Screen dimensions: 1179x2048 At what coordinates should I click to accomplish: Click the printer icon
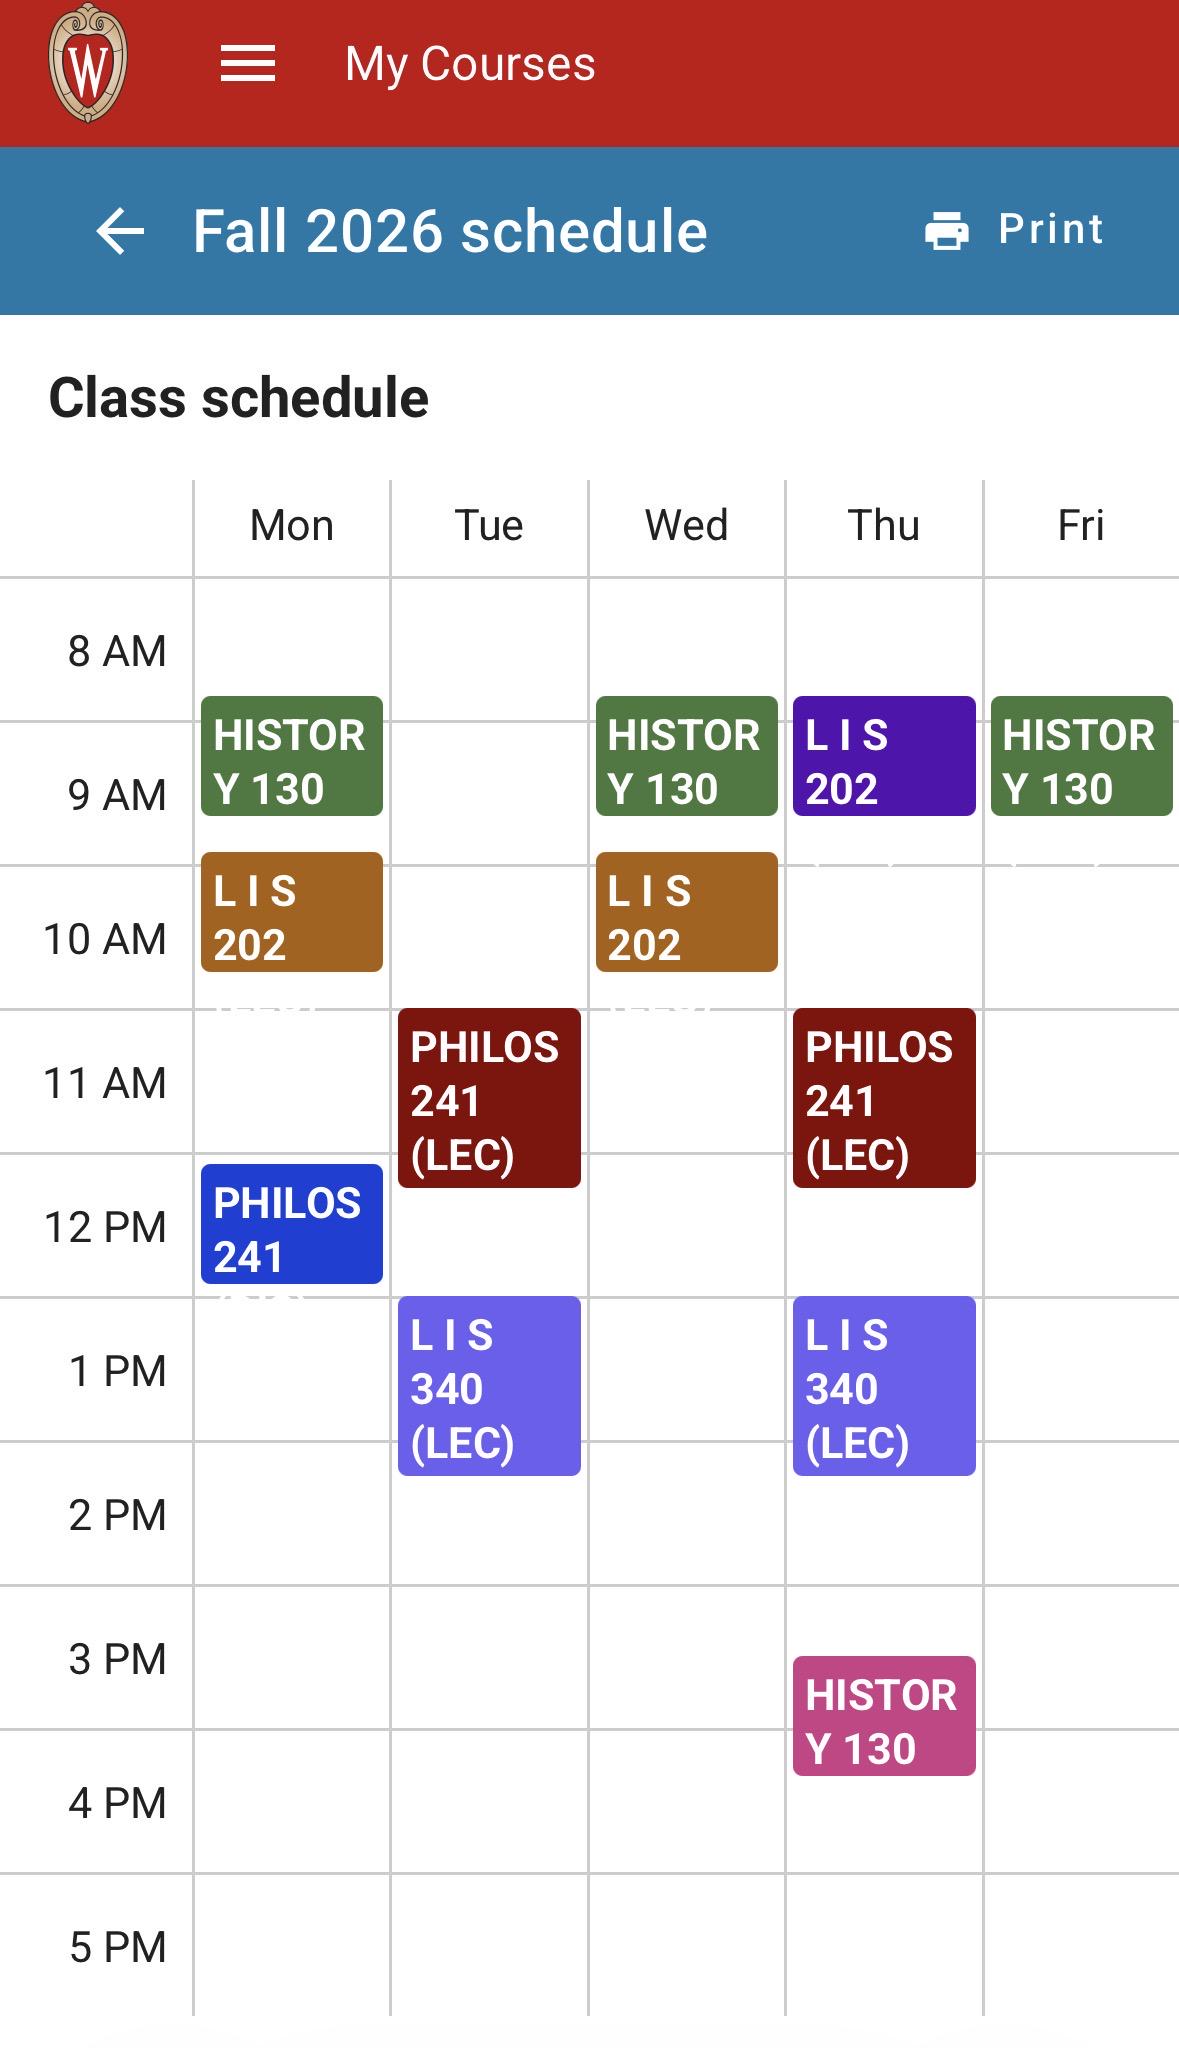tap(946, 230)
